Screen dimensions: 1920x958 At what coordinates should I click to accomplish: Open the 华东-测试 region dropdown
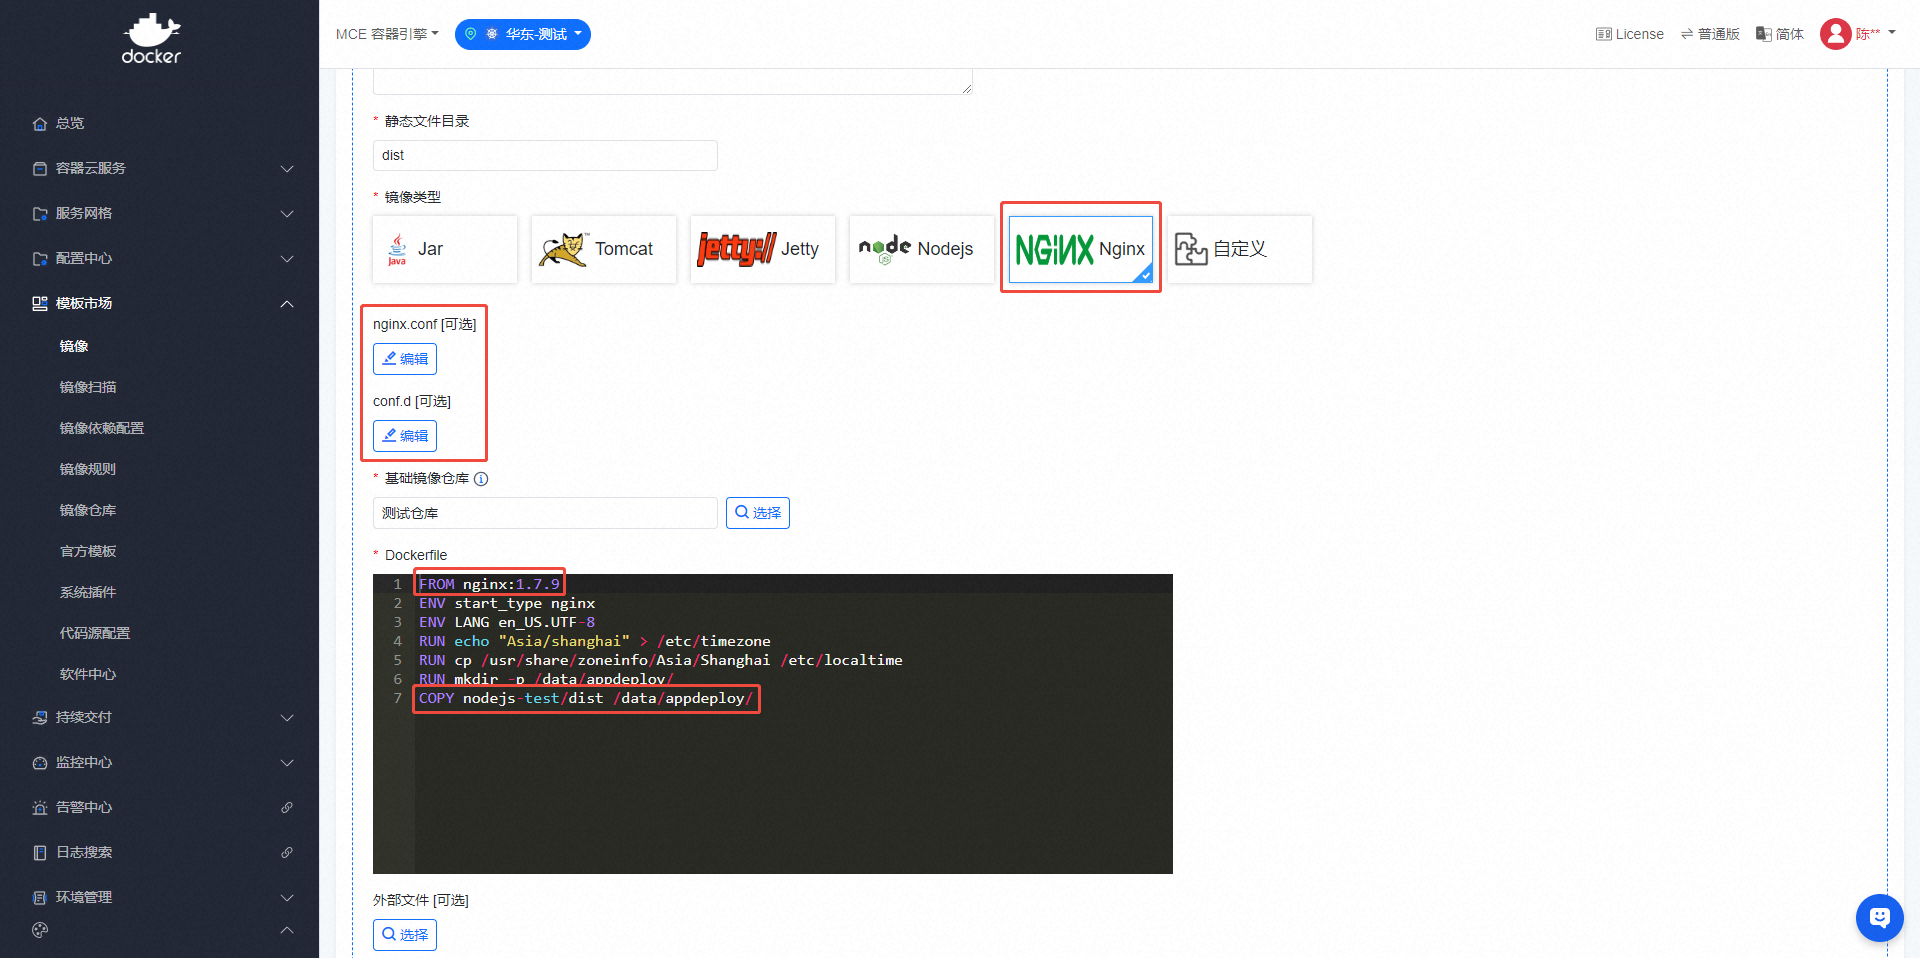click(x=523, y=34)
